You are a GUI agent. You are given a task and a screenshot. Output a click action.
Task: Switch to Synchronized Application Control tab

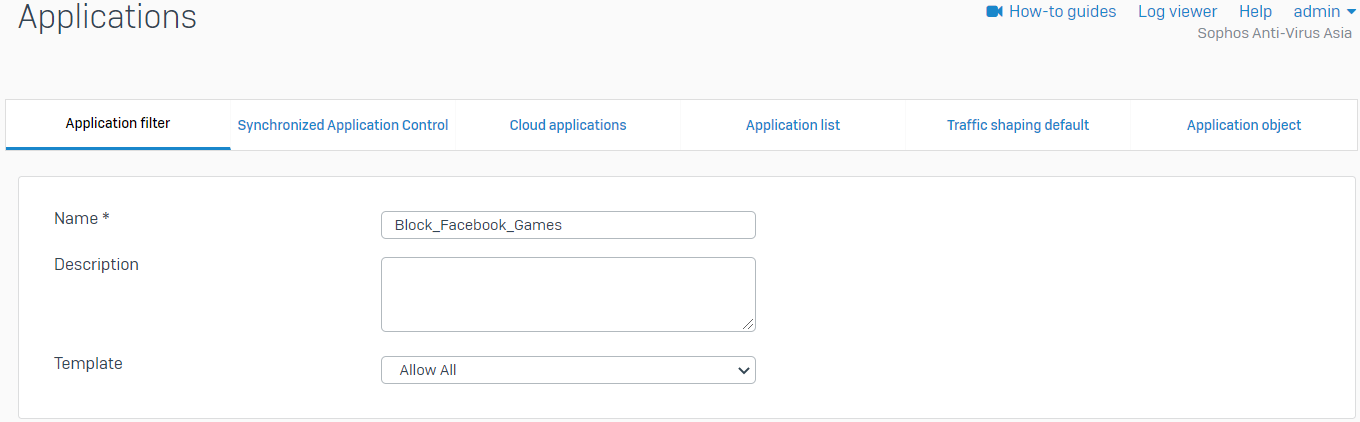click(x=343, y=125)
